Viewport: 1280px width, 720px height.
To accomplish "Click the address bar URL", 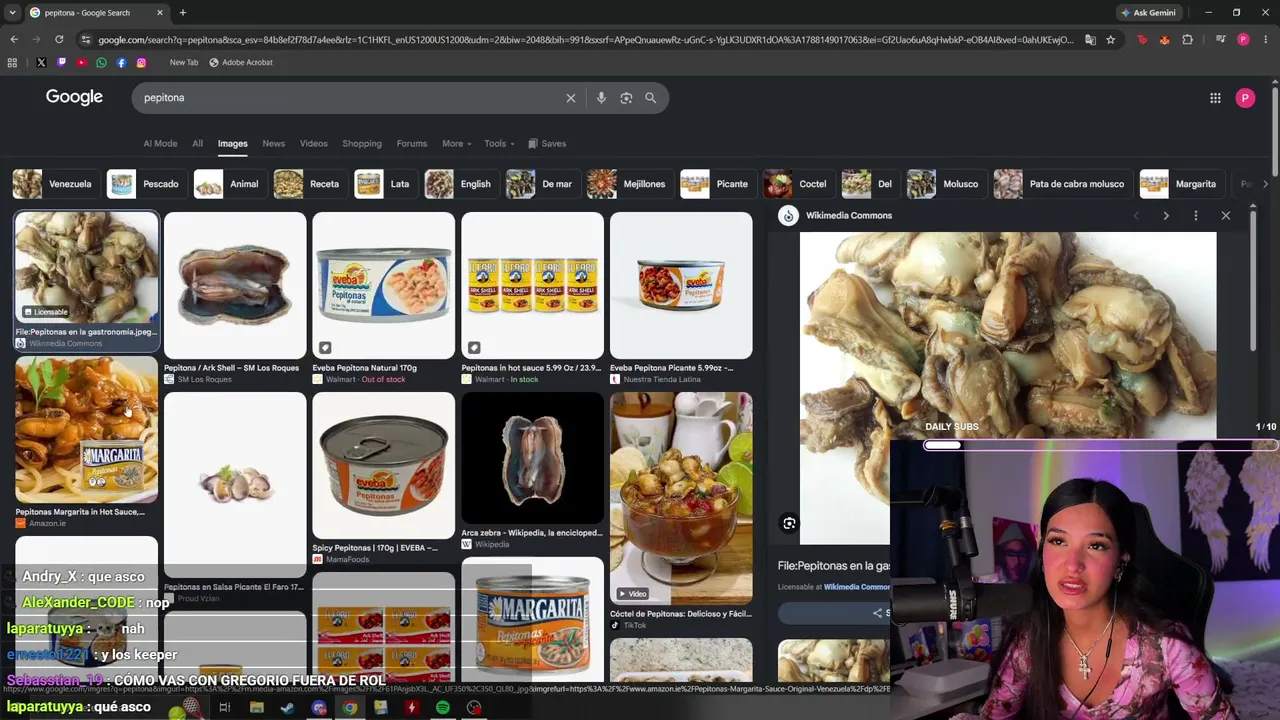I will pos(586,40).
